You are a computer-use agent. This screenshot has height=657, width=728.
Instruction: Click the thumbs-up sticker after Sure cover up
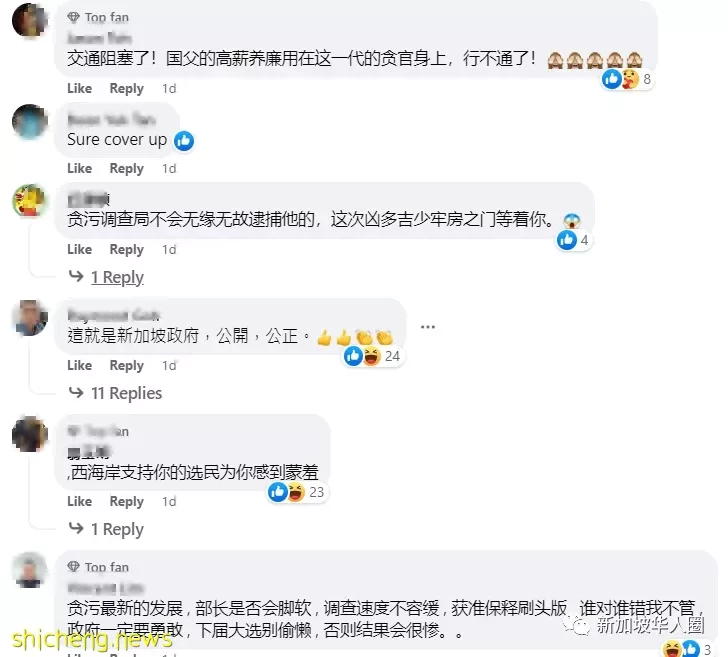point(184,141)
